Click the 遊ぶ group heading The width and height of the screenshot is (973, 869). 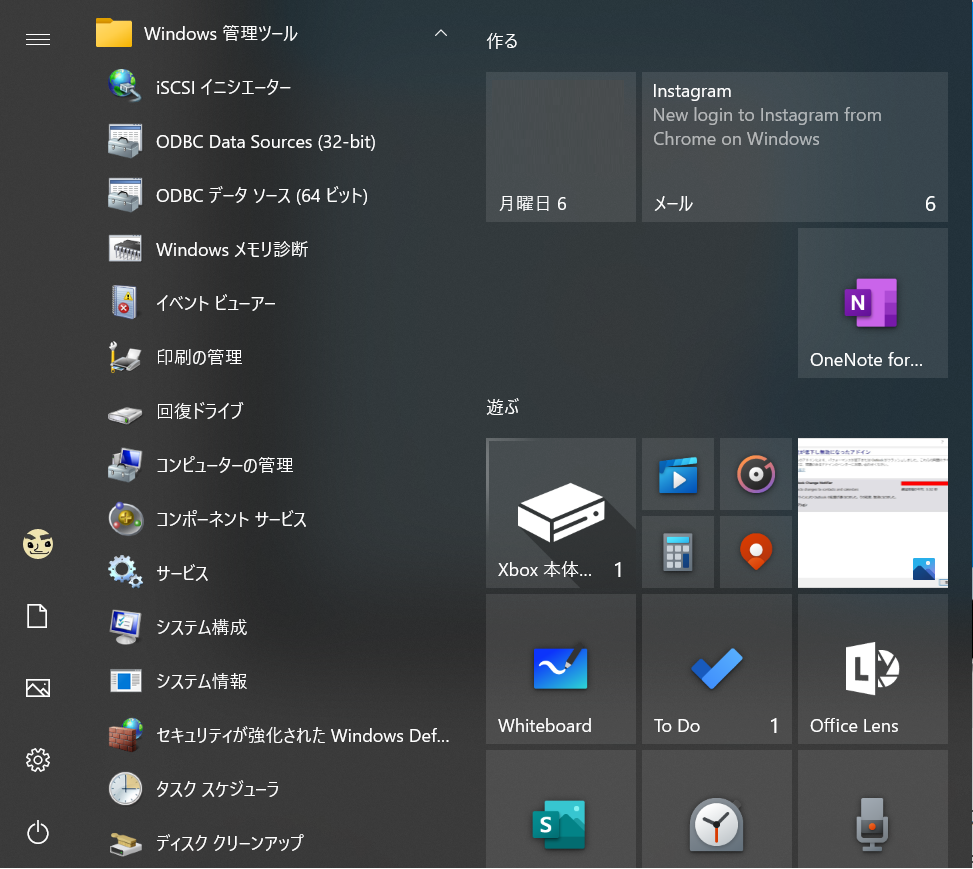point(503,407)
